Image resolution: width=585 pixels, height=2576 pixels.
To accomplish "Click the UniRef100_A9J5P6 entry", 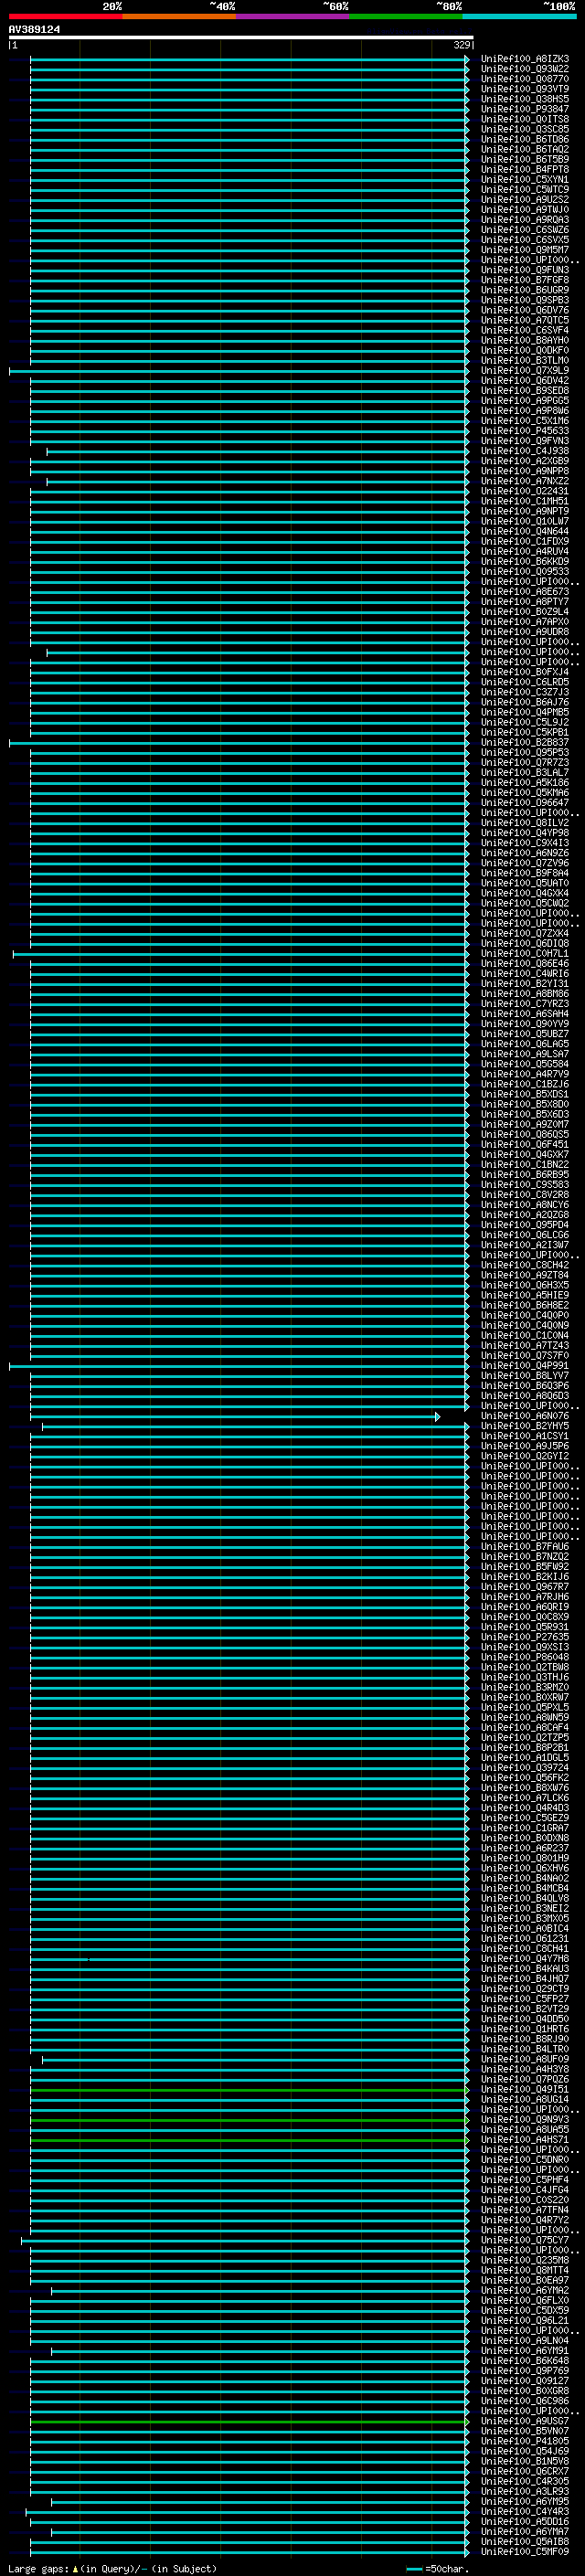I will pyautogui.click(x=524, y=1446).
